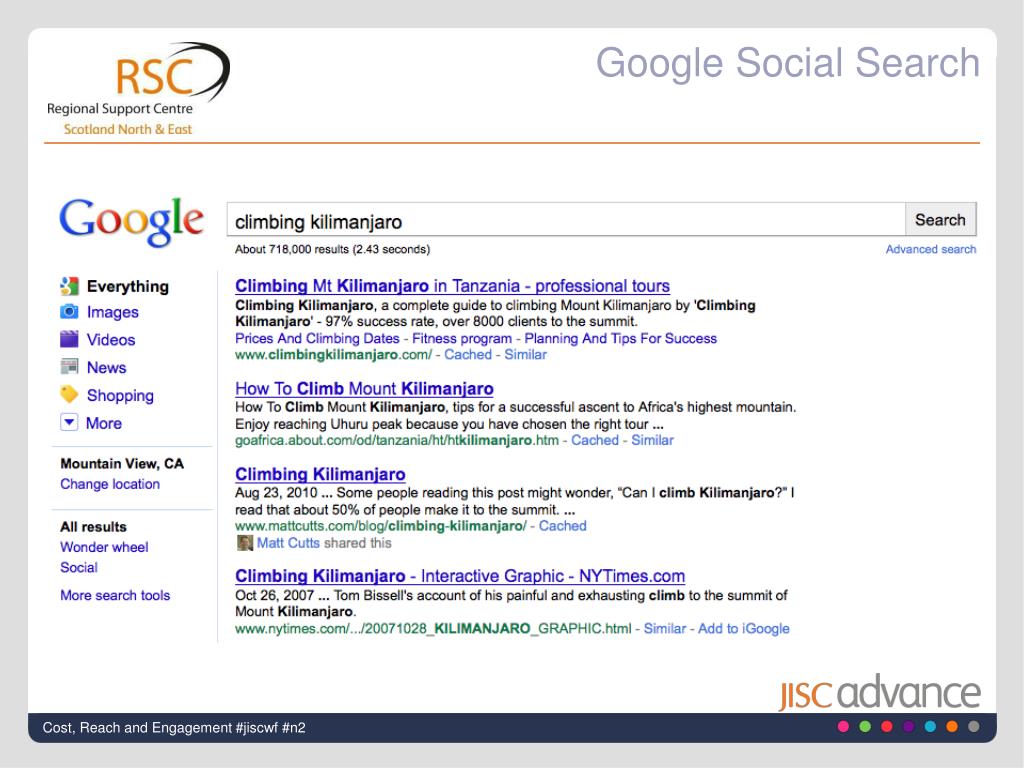Viewport: 1024px width, 768px height.
Task: Open Climbing Mt Kilimanjaro in Tanzania result
Action: 453,286
